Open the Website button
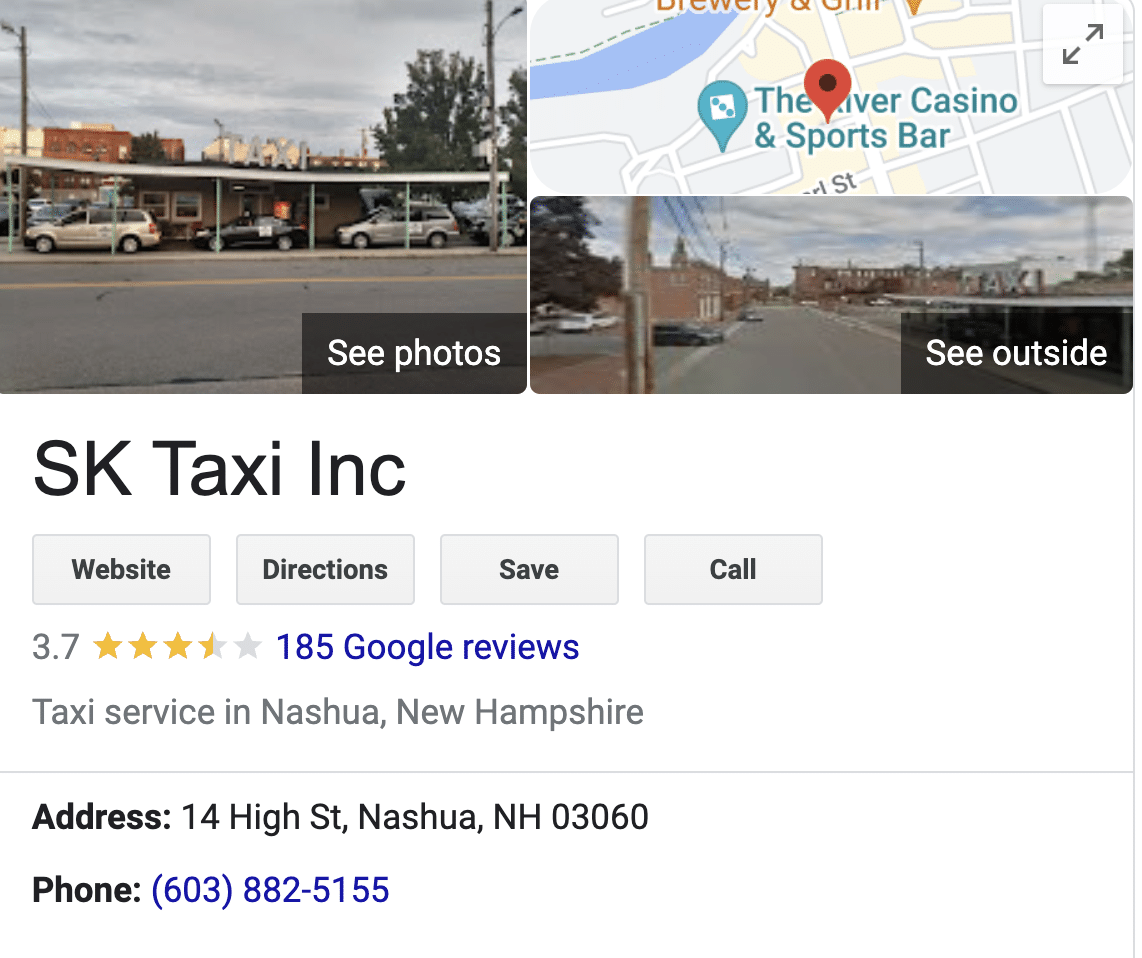 tap(122, 570)
